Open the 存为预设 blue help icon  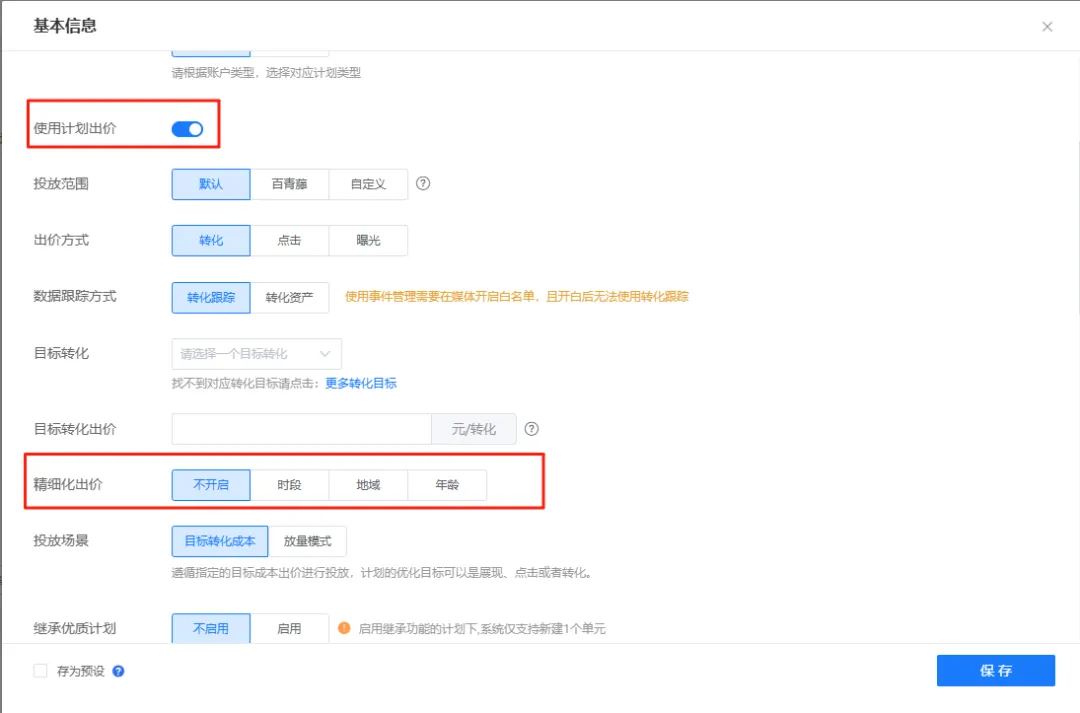pos(118,671)
